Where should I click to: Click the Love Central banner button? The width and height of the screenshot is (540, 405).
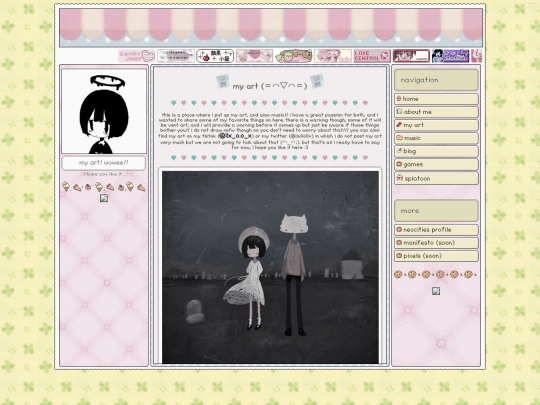tap(372, 56)
